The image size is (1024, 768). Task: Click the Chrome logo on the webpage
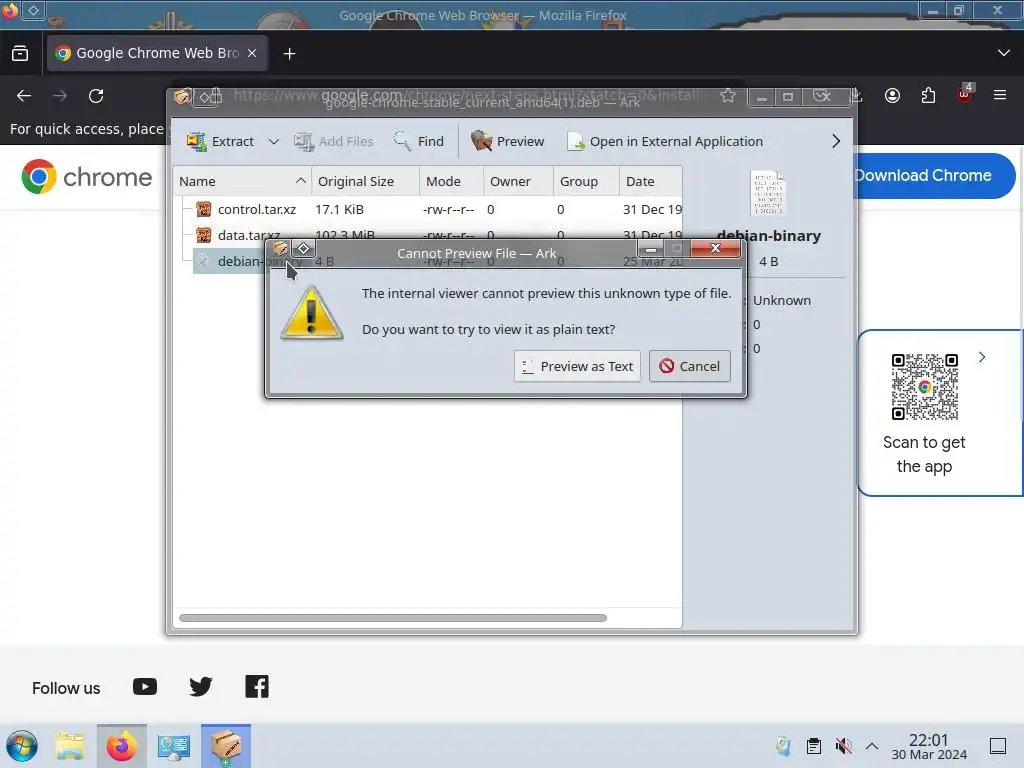point(86,177)
